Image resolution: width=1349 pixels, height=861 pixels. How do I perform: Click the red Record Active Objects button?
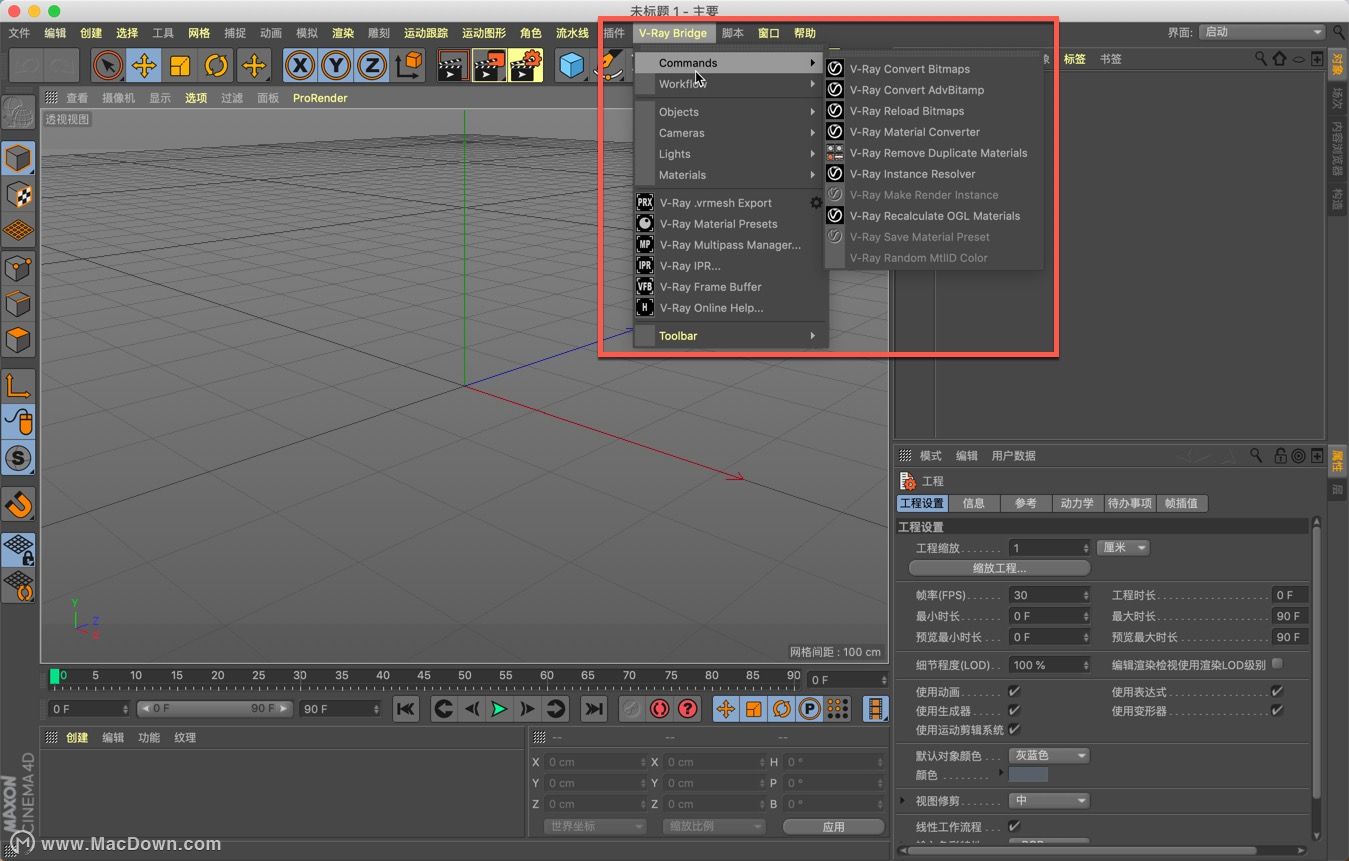659,709
